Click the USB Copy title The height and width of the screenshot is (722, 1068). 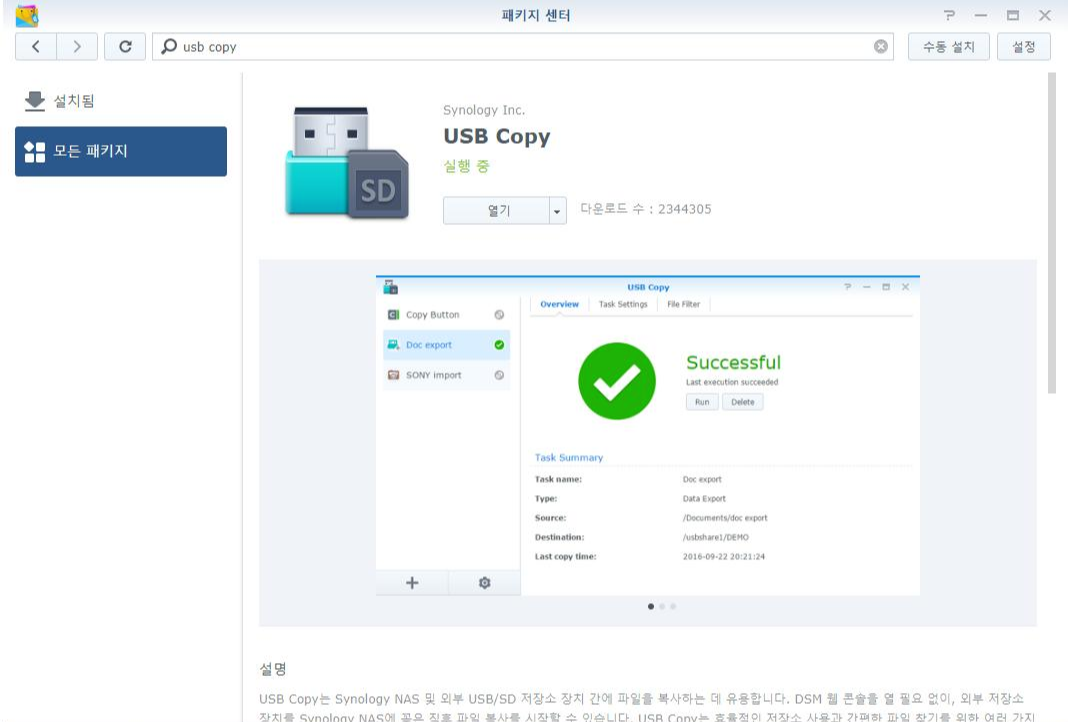497,136
